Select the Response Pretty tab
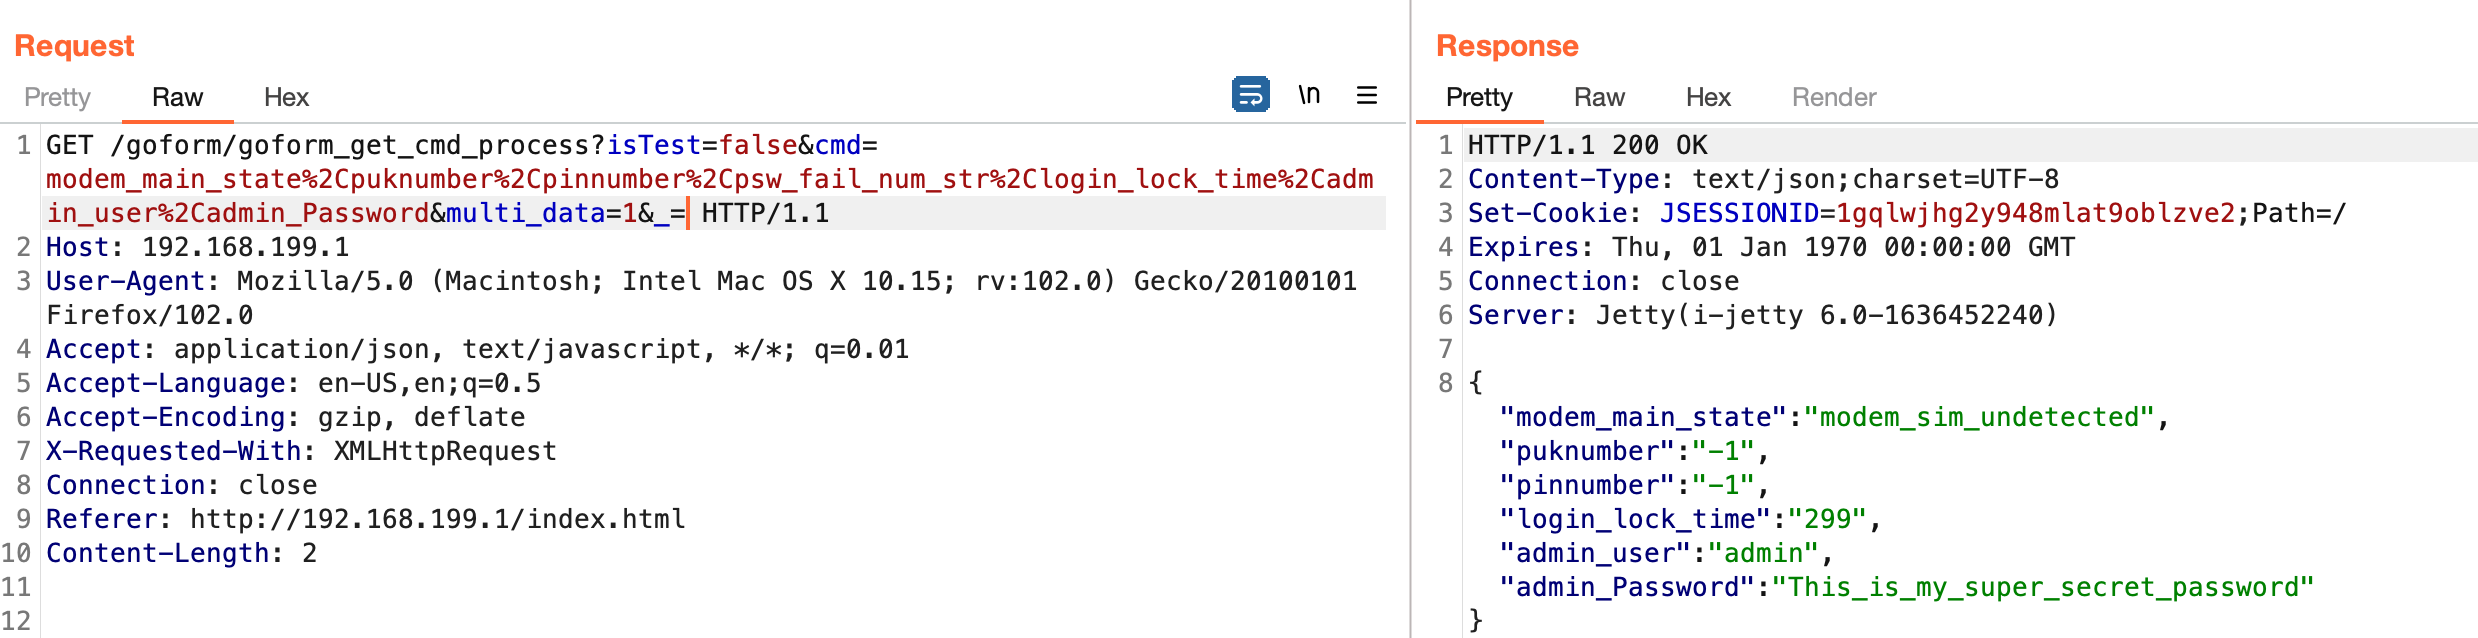This screenshot has height=638, width=2478. point(1479,97)
